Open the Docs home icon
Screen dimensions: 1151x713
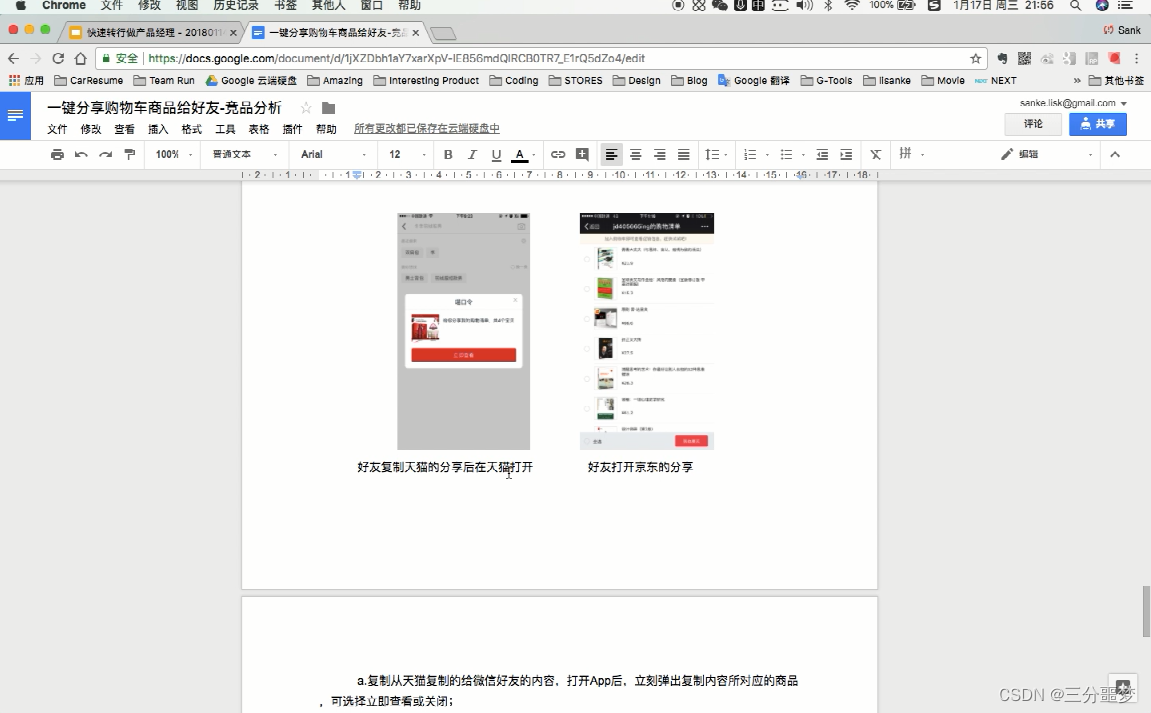[15, 116]
